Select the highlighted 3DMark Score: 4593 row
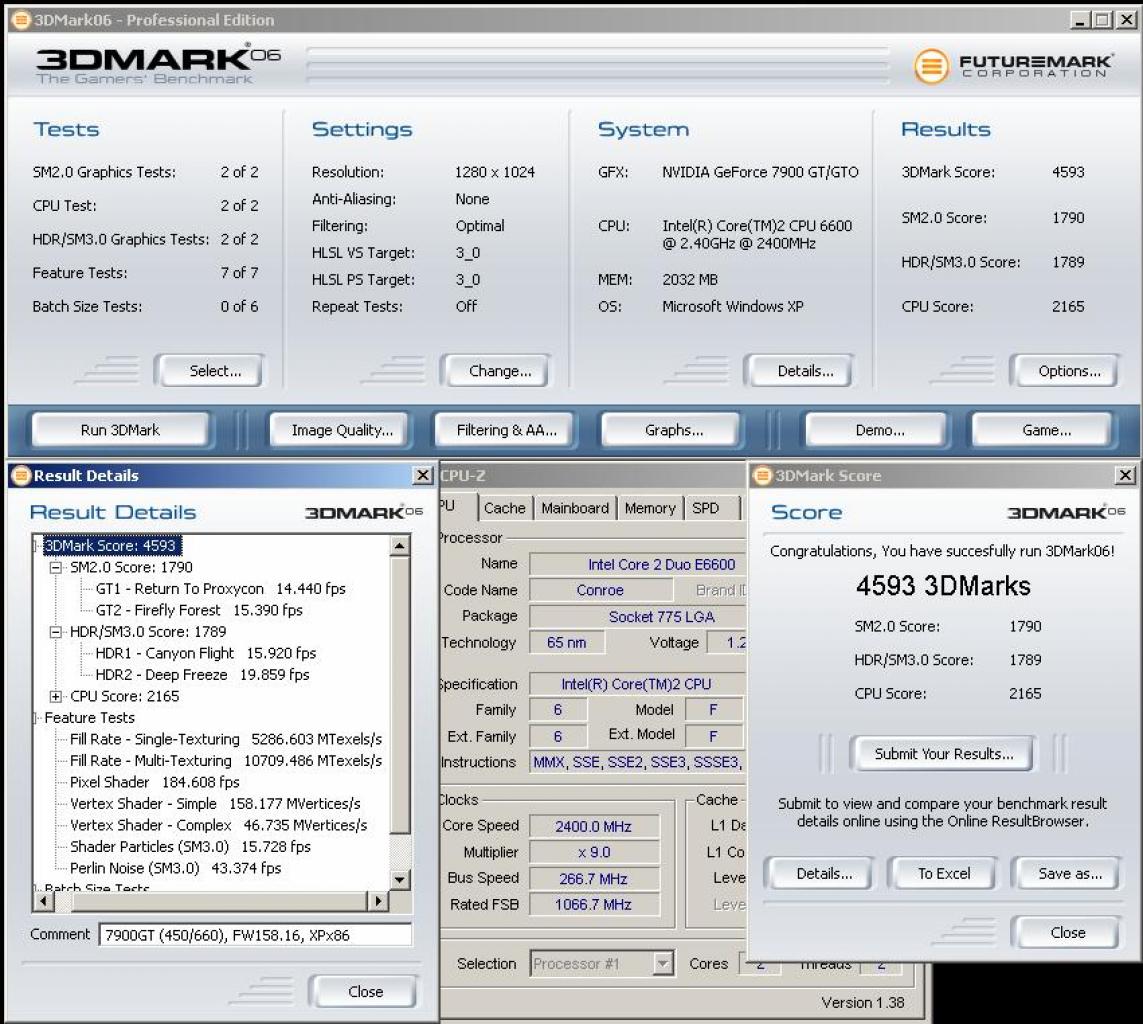Screen dimensions: 1143x1024 pos(112,545)
